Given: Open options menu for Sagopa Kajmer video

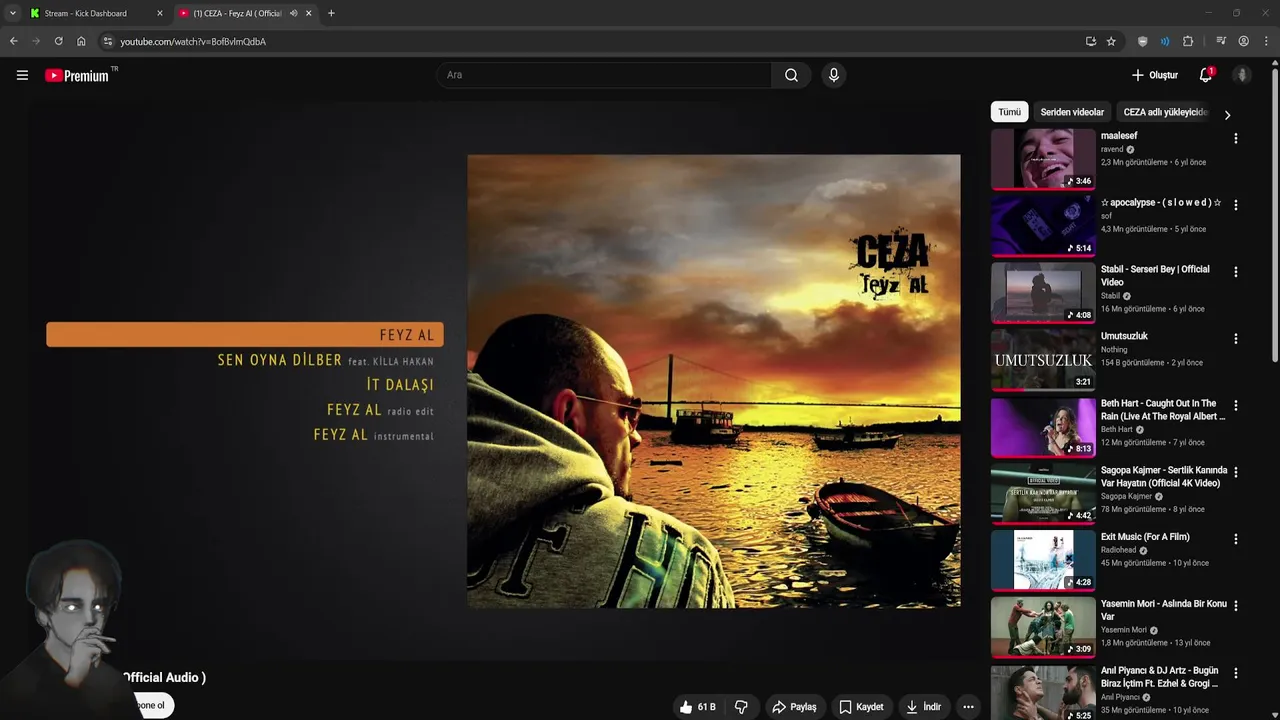Looking at the screenshot, I should click(x=1235, y=472).
